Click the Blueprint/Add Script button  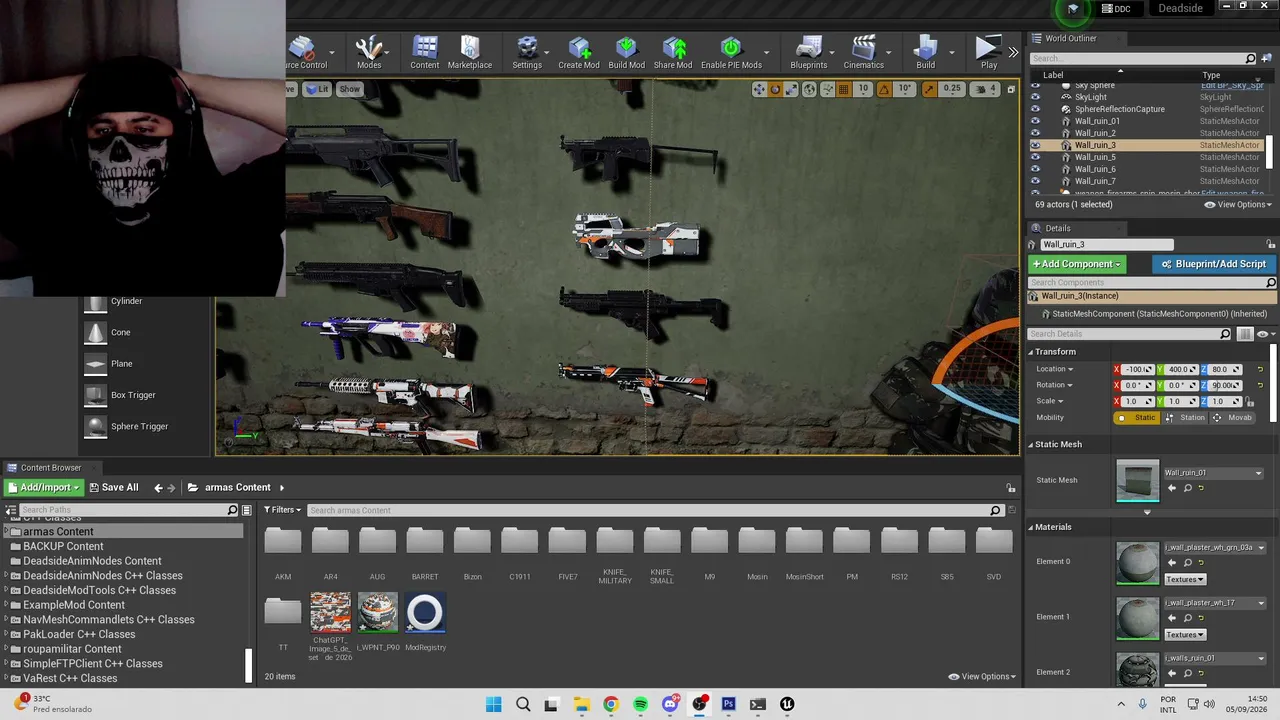tap(1213, 264)
